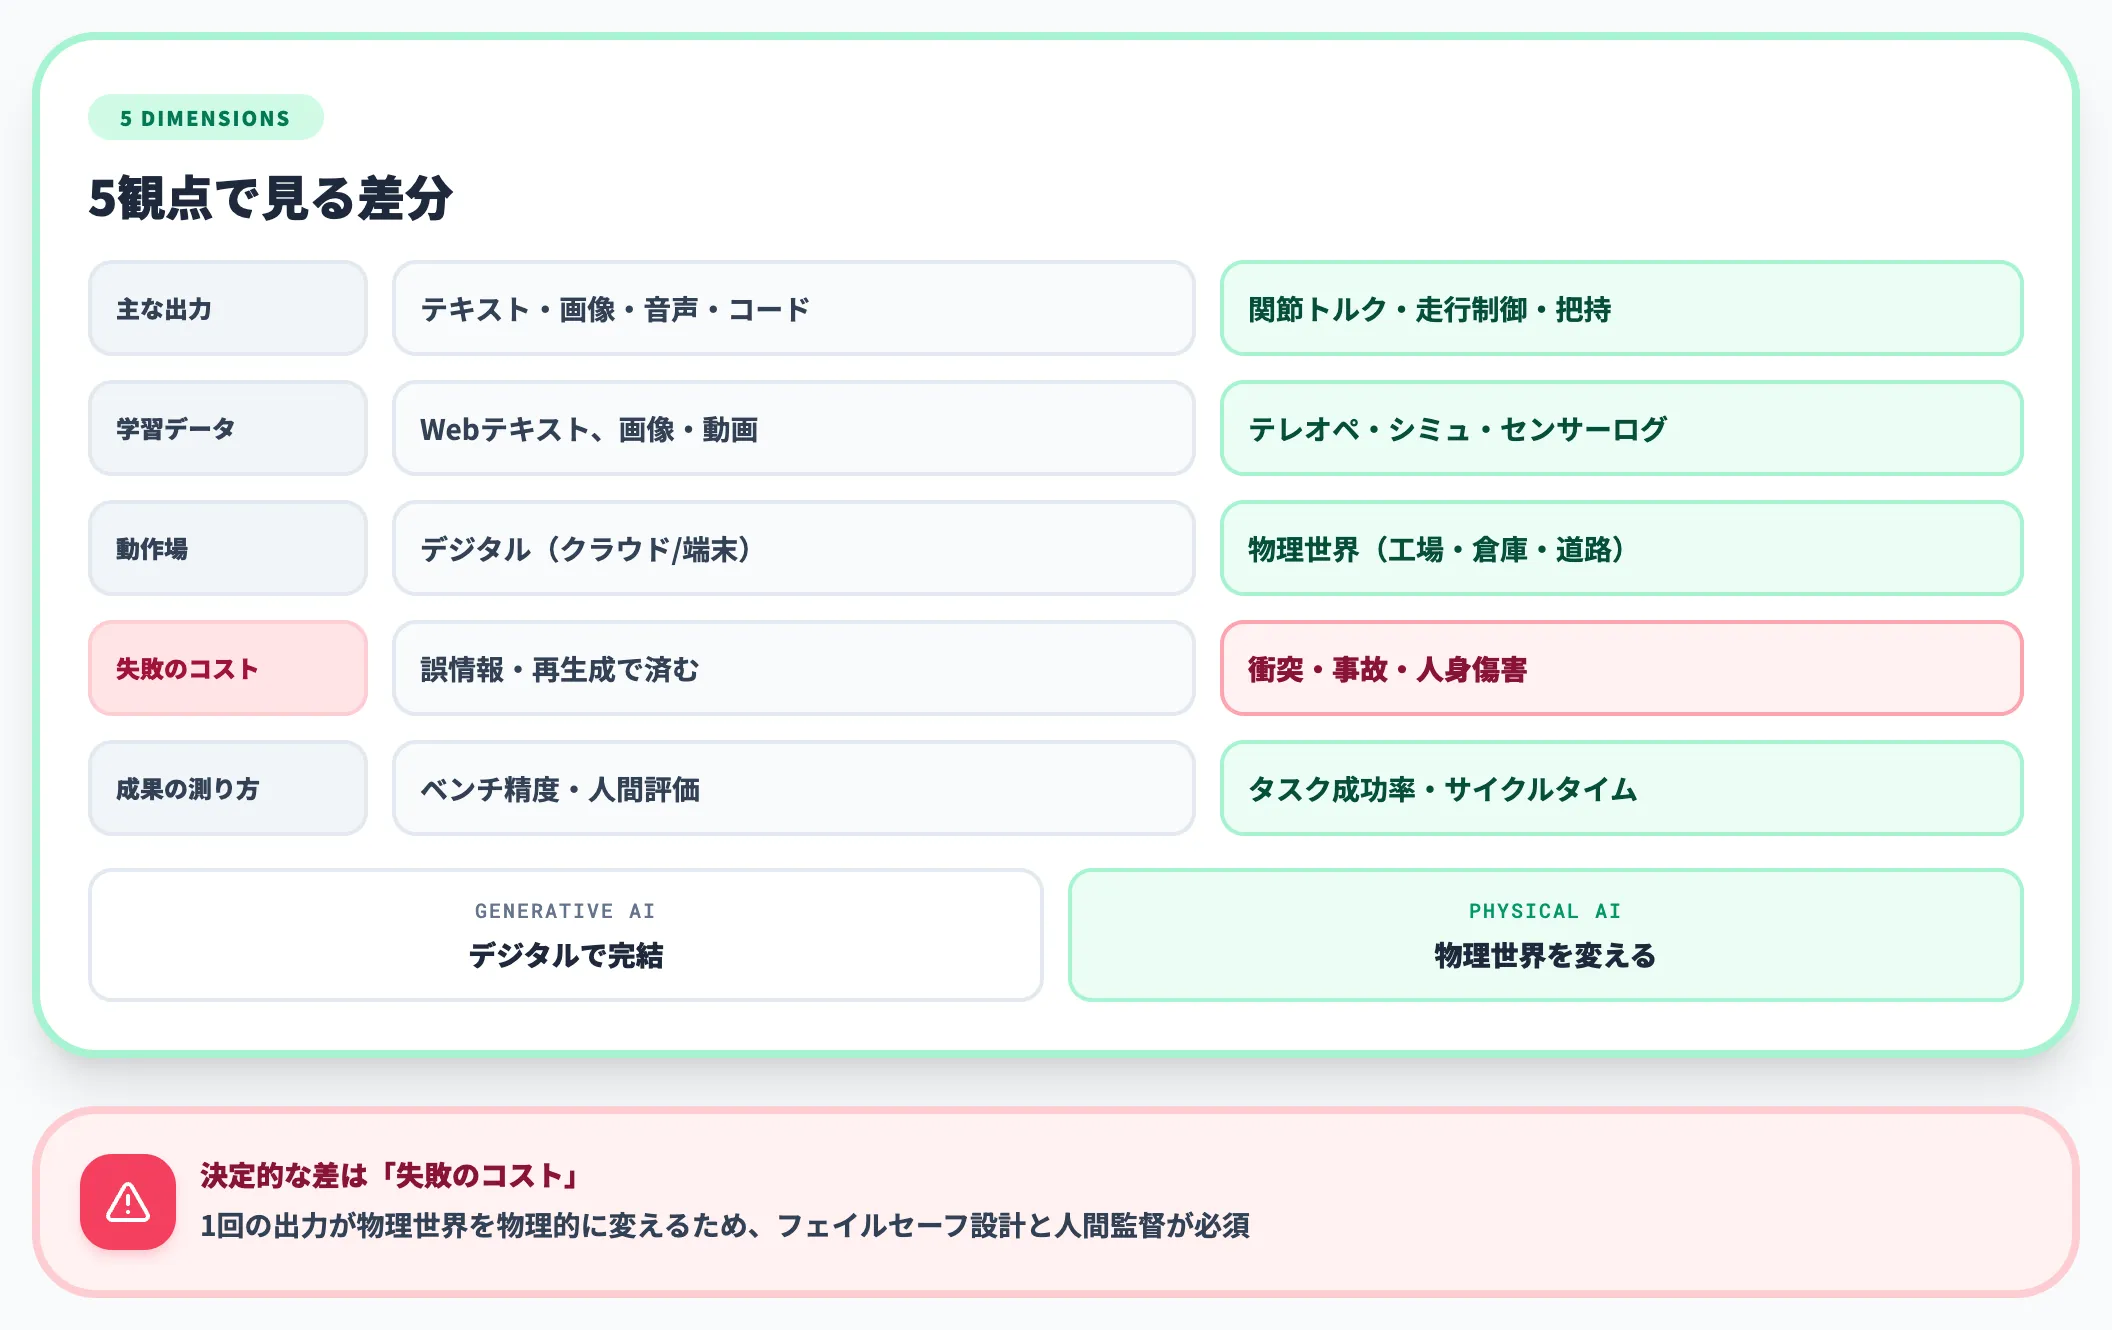The height and width of the screenshot is (1330, 2112).
Task: Click the 学習データ row label
Action: pyautogui.click(x=228, y=429)
